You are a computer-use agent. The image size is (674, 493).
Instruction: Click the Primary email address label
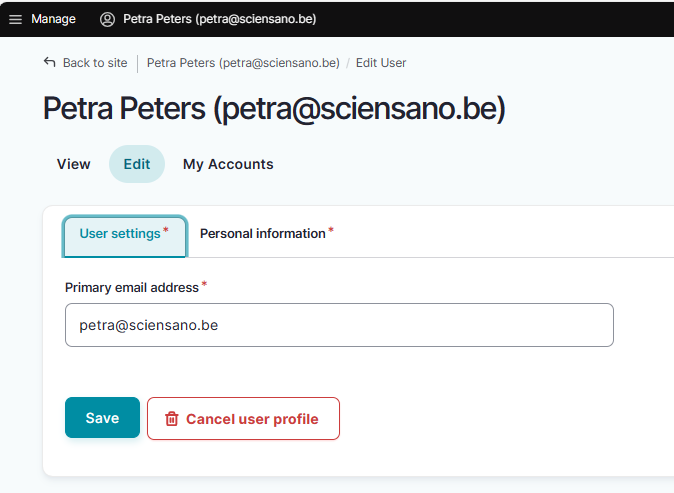[x=132, y=288]
